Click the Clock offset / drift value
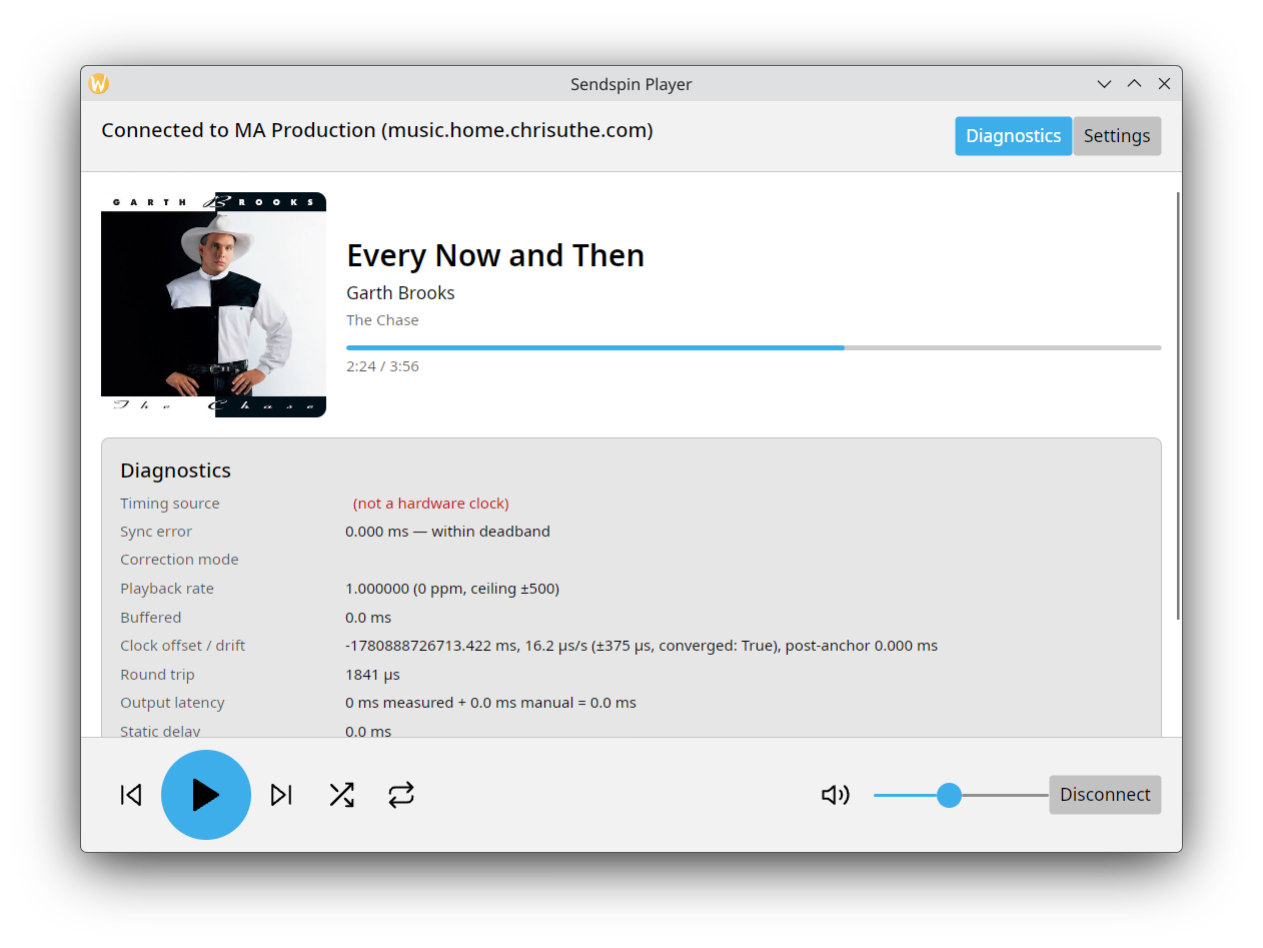 pyautogui.click(x=641, y=645)
